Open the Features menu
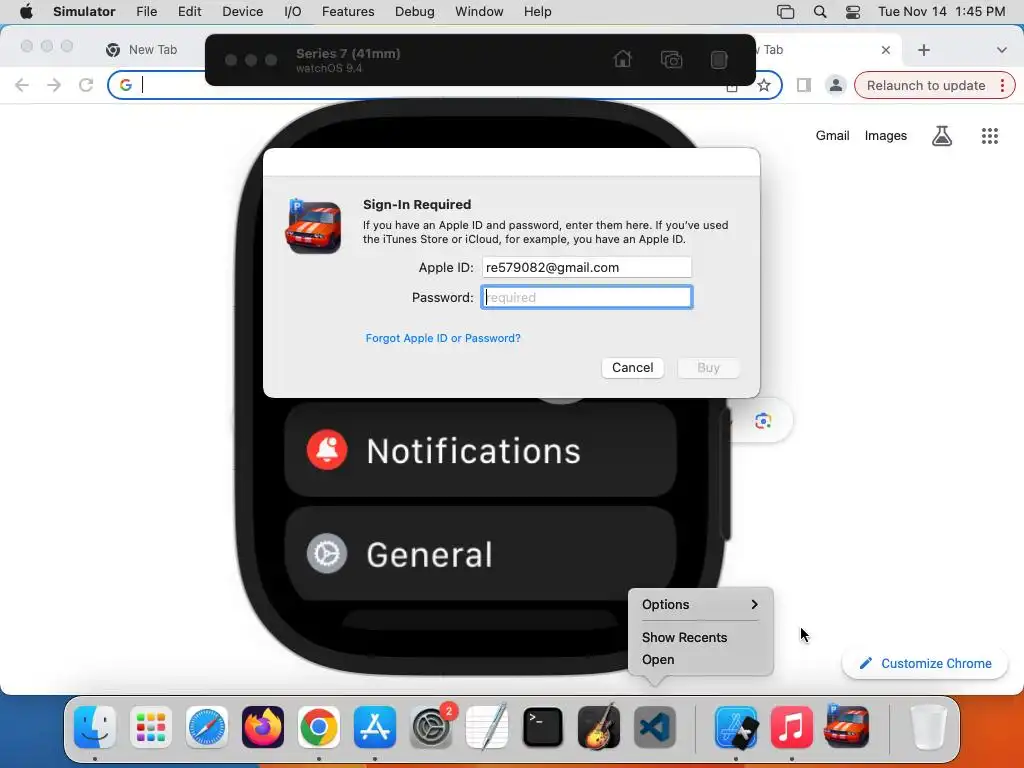Viewport: 1024px width, 768px height. click(348, 12)
